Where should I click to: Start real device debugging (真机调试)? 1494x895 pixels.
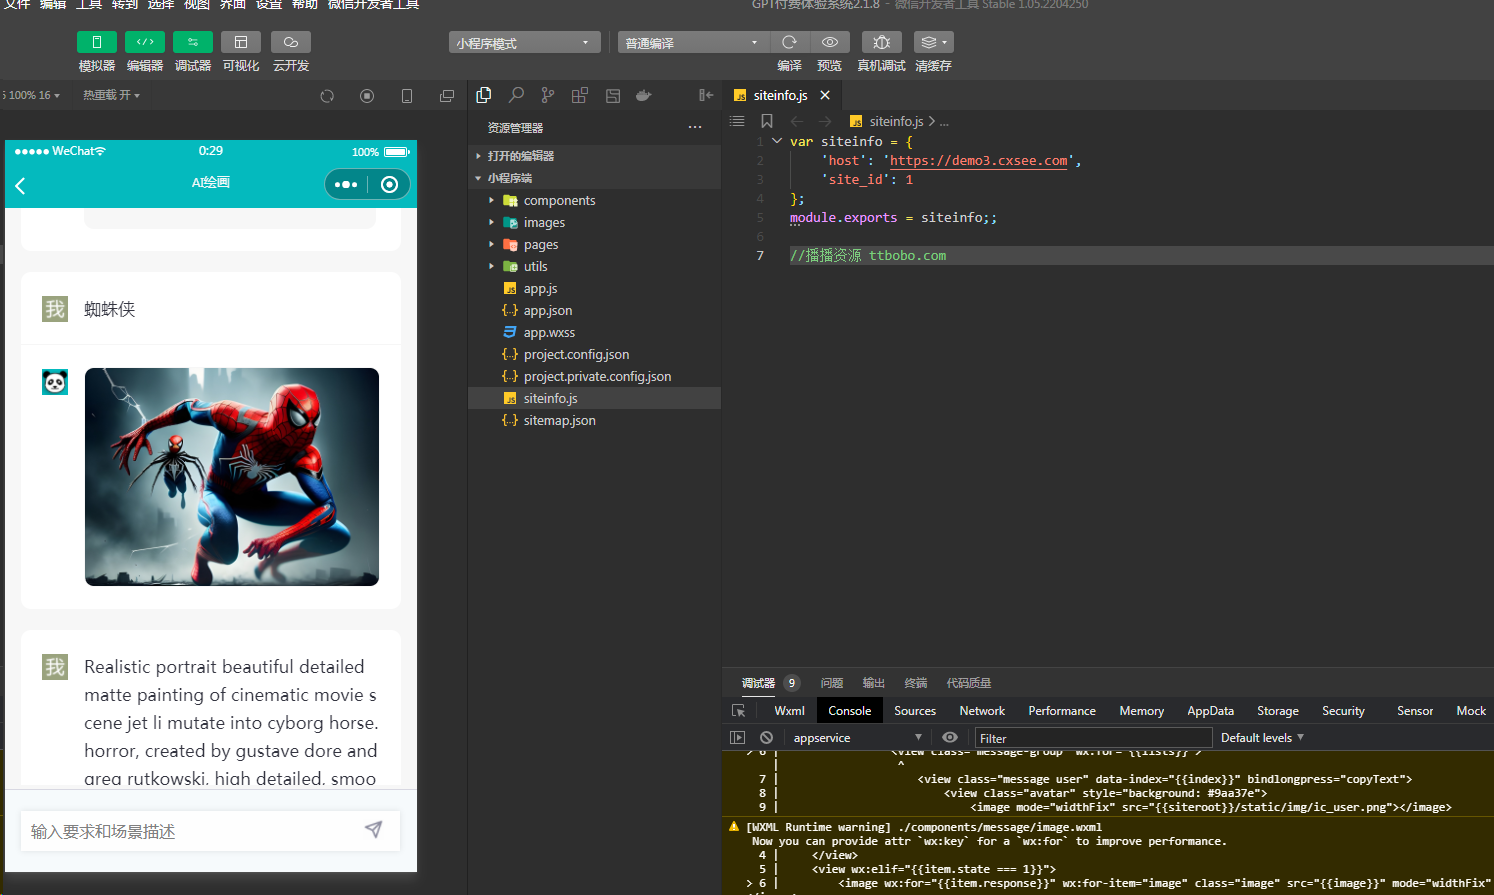click(x=881, y=42)
